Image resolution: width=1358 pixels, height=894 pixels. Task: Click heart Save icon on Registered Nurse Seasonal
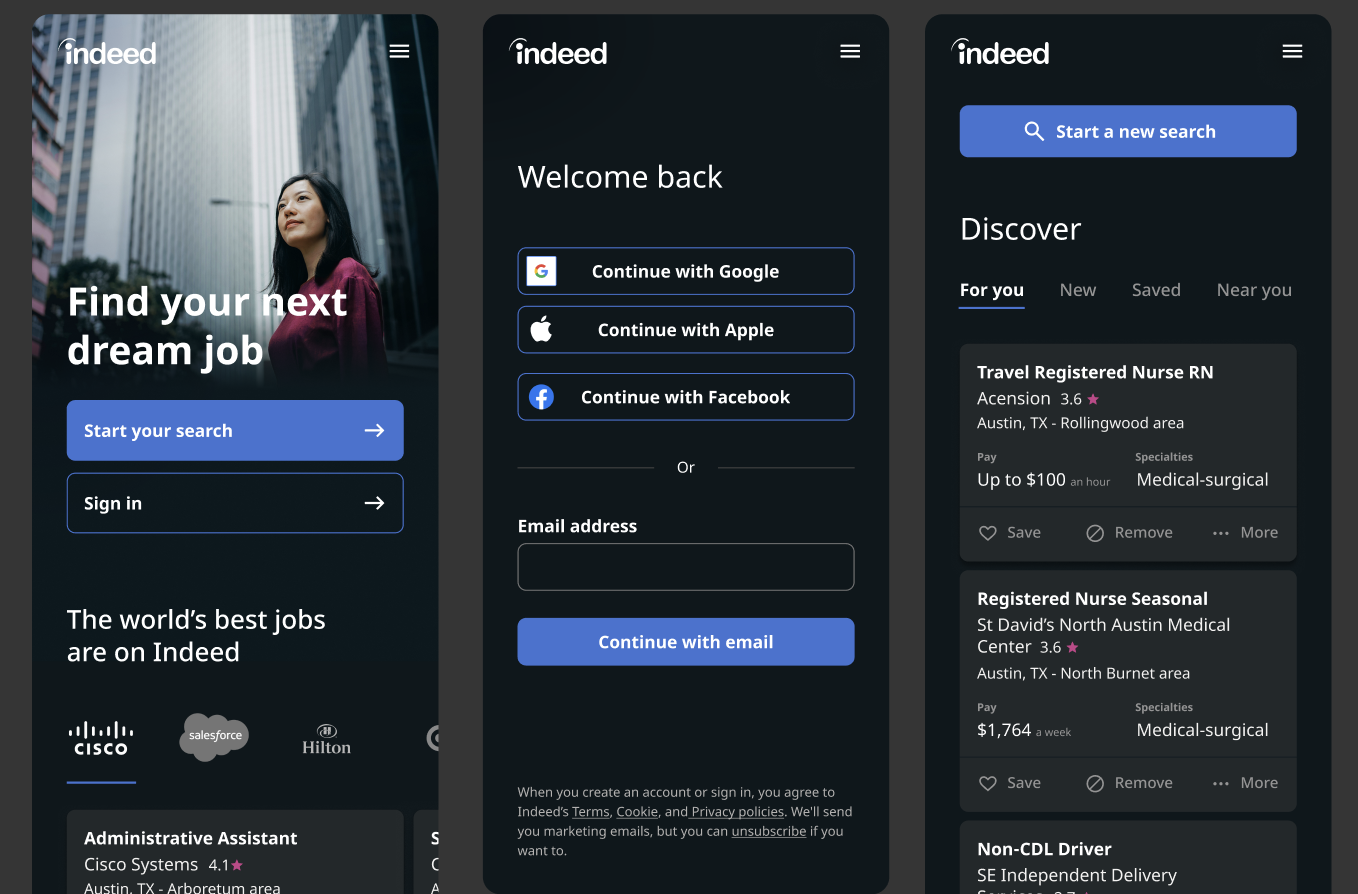987,783
